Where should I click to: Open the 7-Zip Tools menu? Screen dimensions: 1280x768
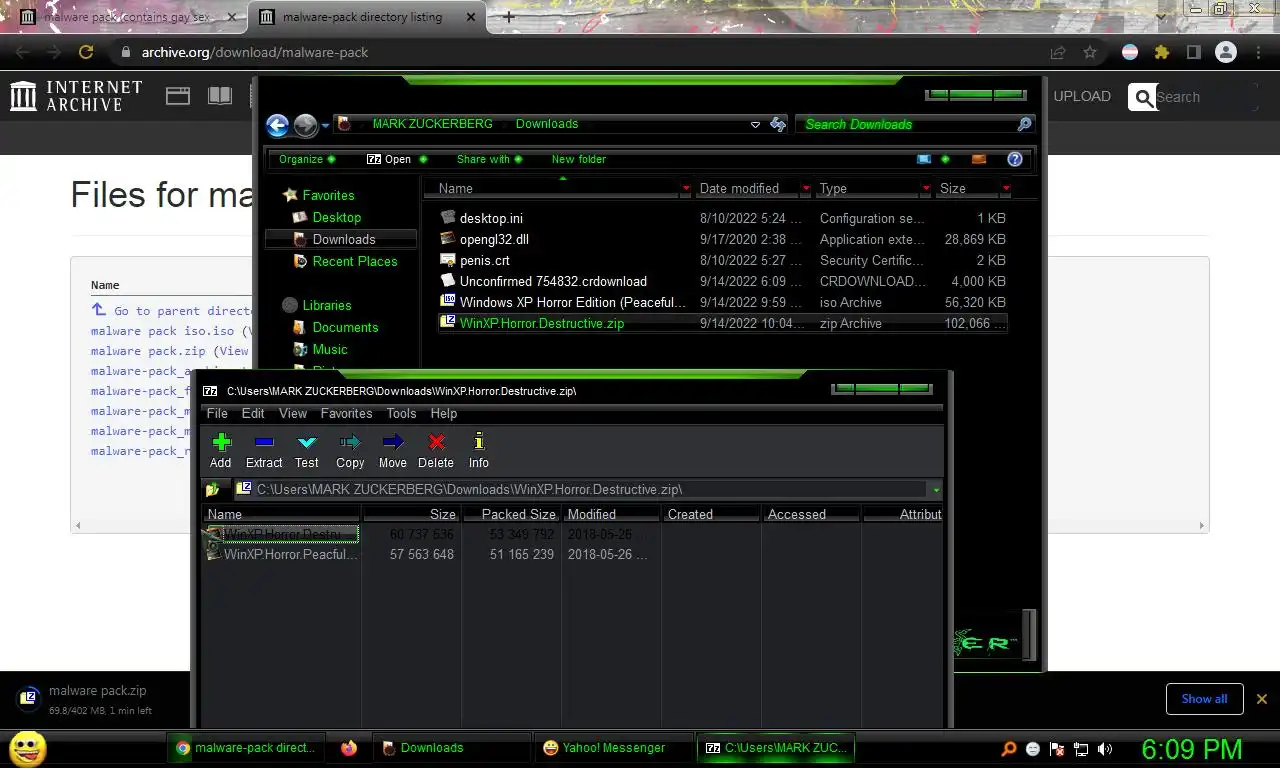[x=401, y=413]
